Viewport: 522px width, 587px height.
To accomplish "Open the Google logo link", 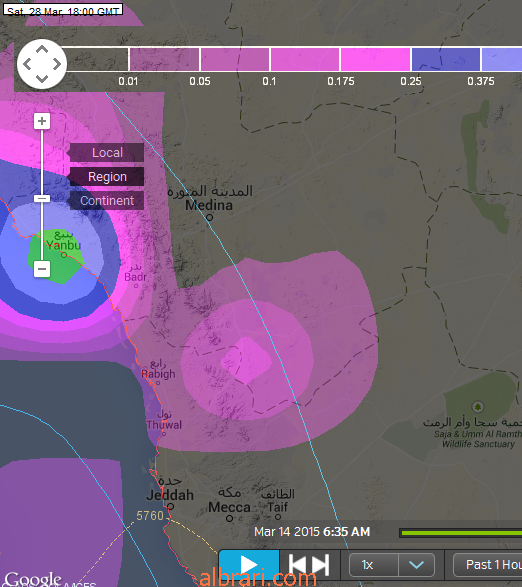I will 33,579.
